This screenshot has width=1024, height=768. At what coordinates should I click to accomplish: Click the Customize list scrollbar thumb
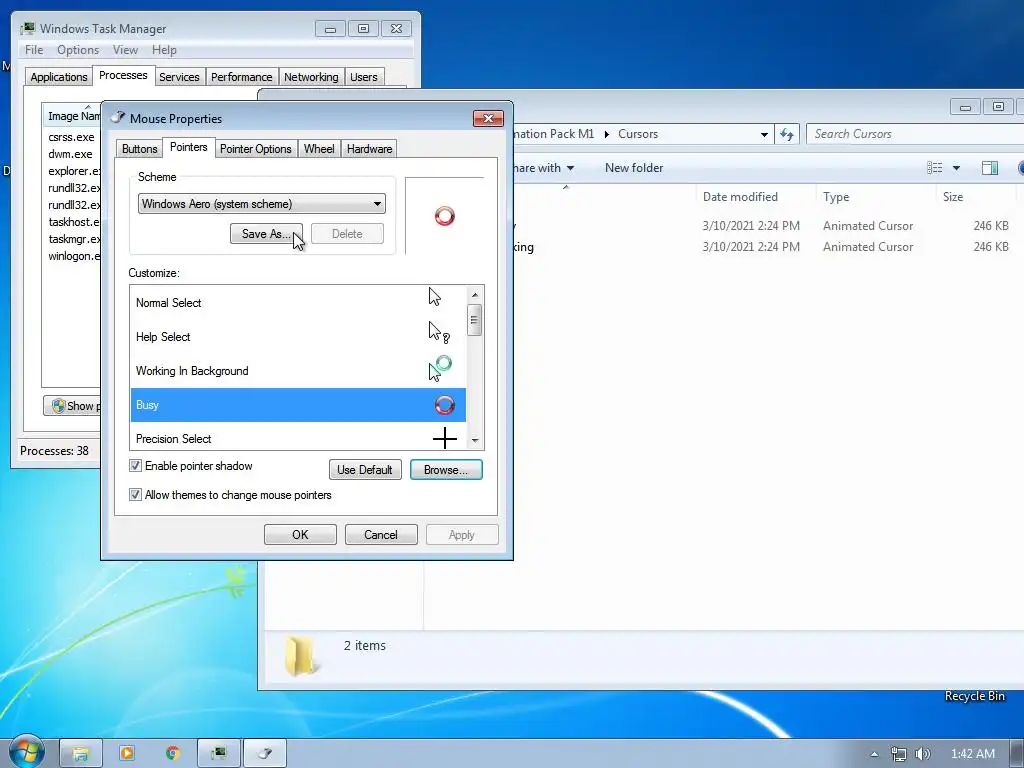coord(474,320)
